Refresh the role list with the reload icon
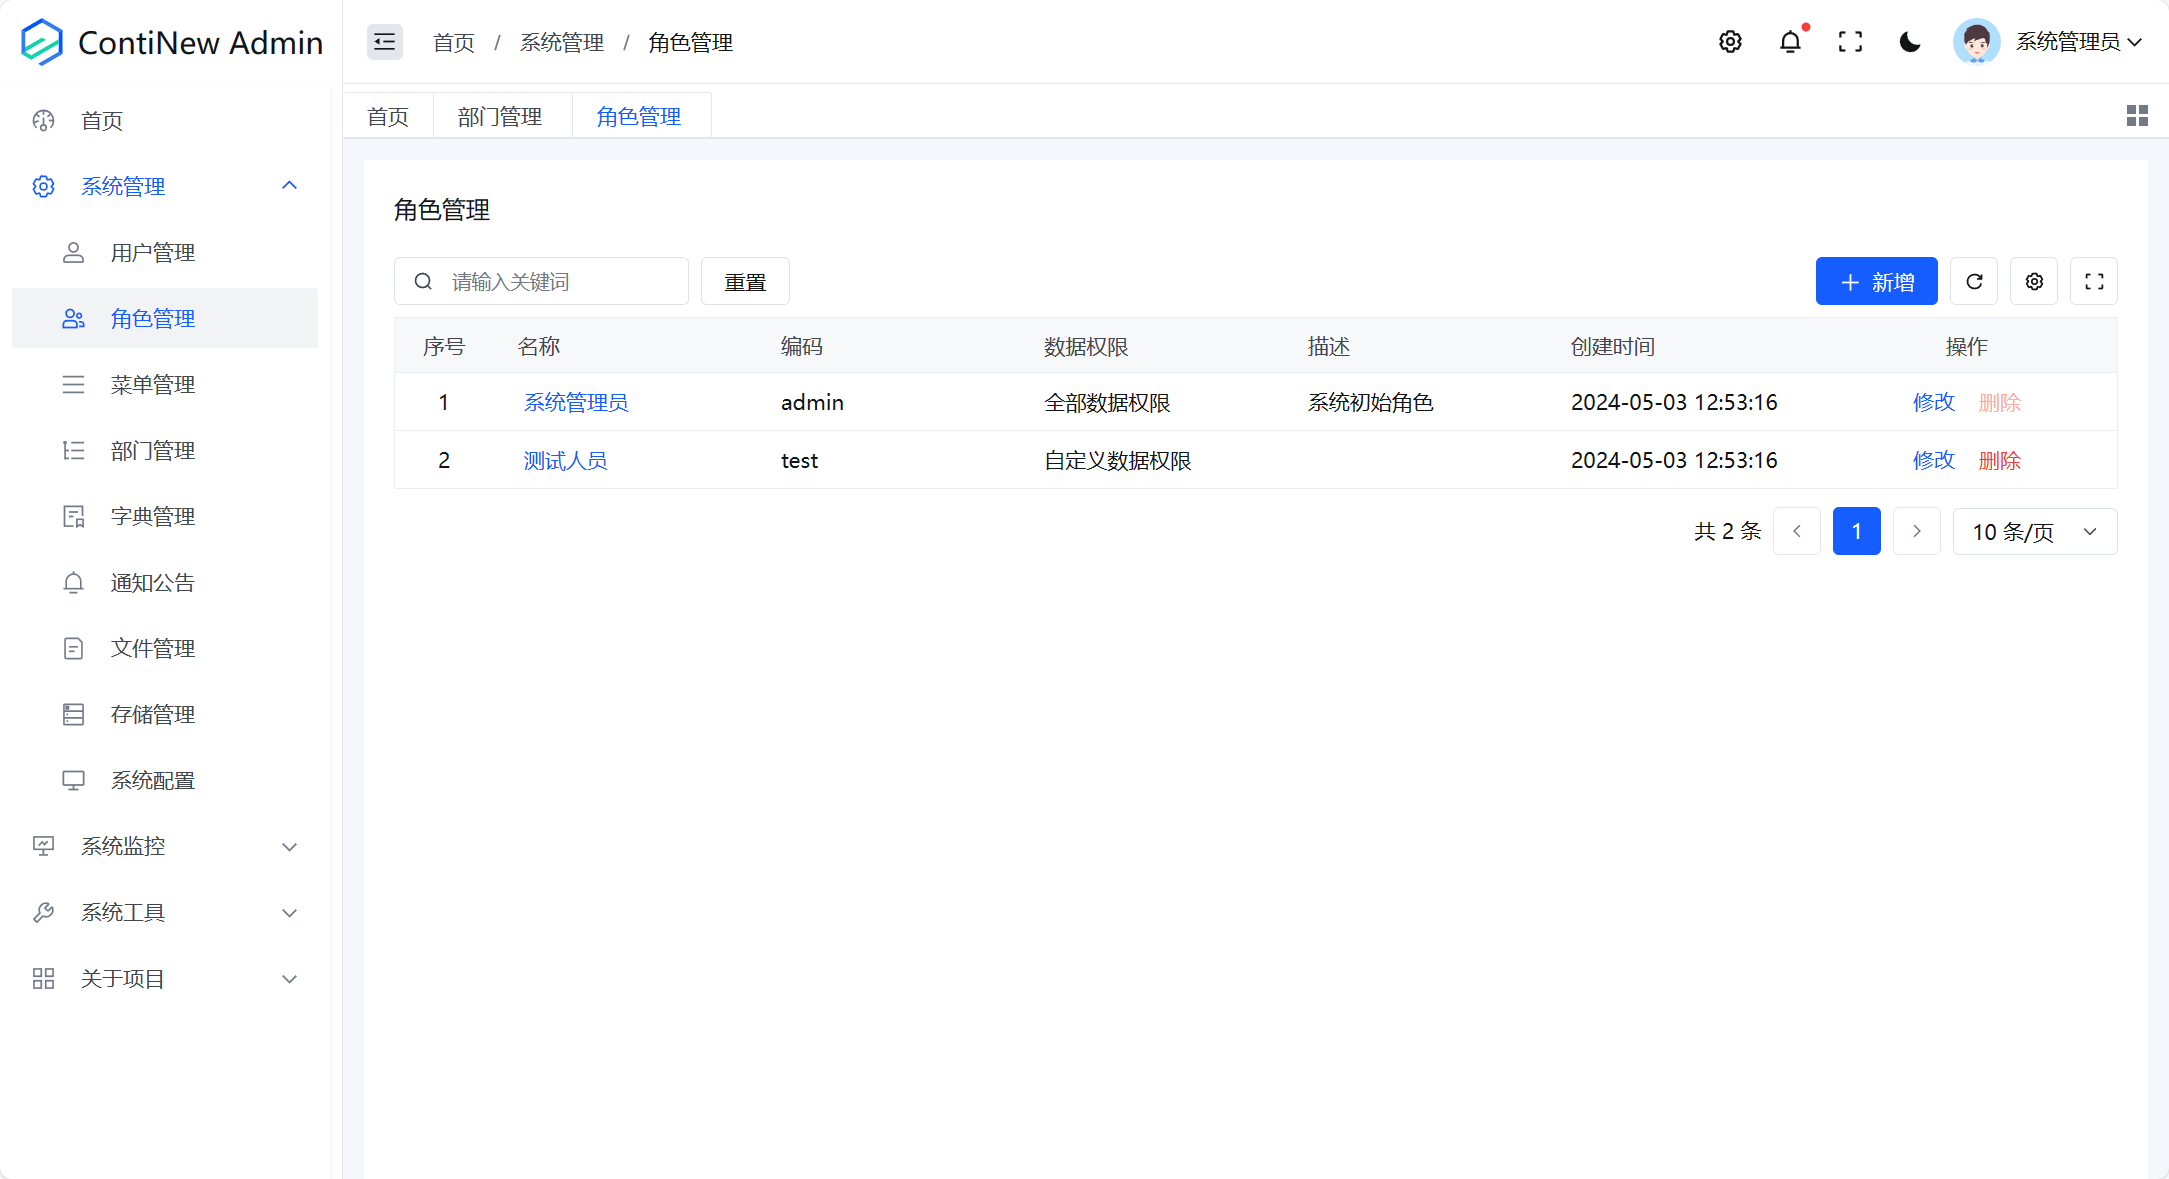Viewport: 2169px width, 1179px height. point(1973,281)
